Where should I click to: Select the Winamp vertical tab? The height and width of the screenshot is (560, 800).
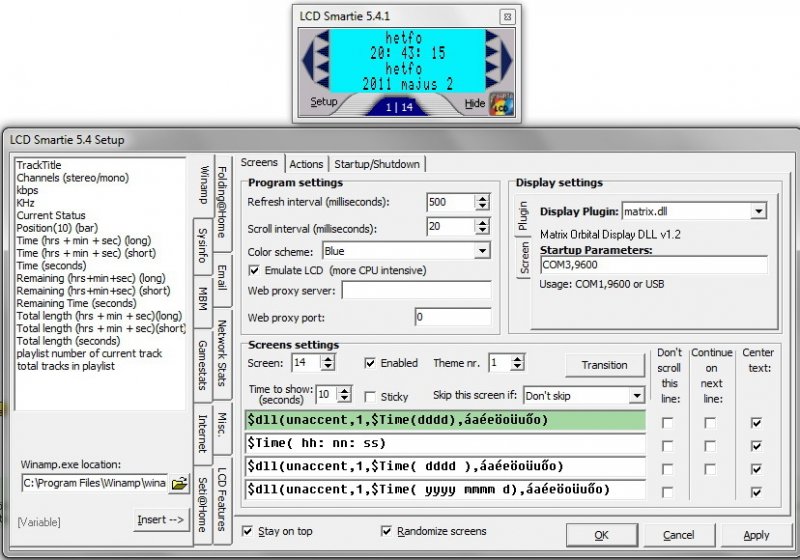[204, 185]
